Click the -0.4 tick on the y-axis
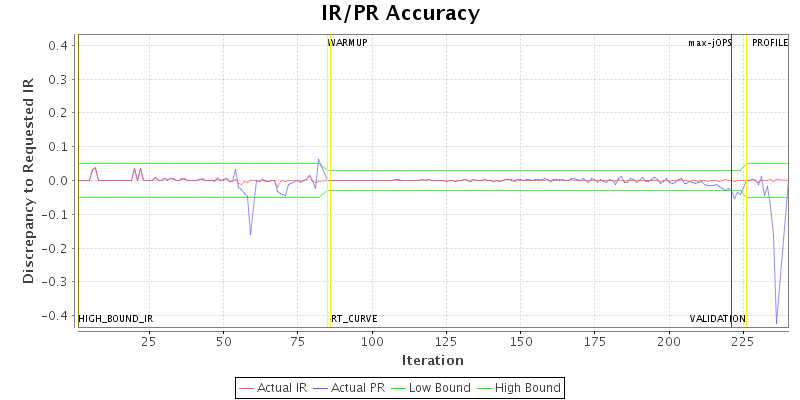 pos(55,315)
